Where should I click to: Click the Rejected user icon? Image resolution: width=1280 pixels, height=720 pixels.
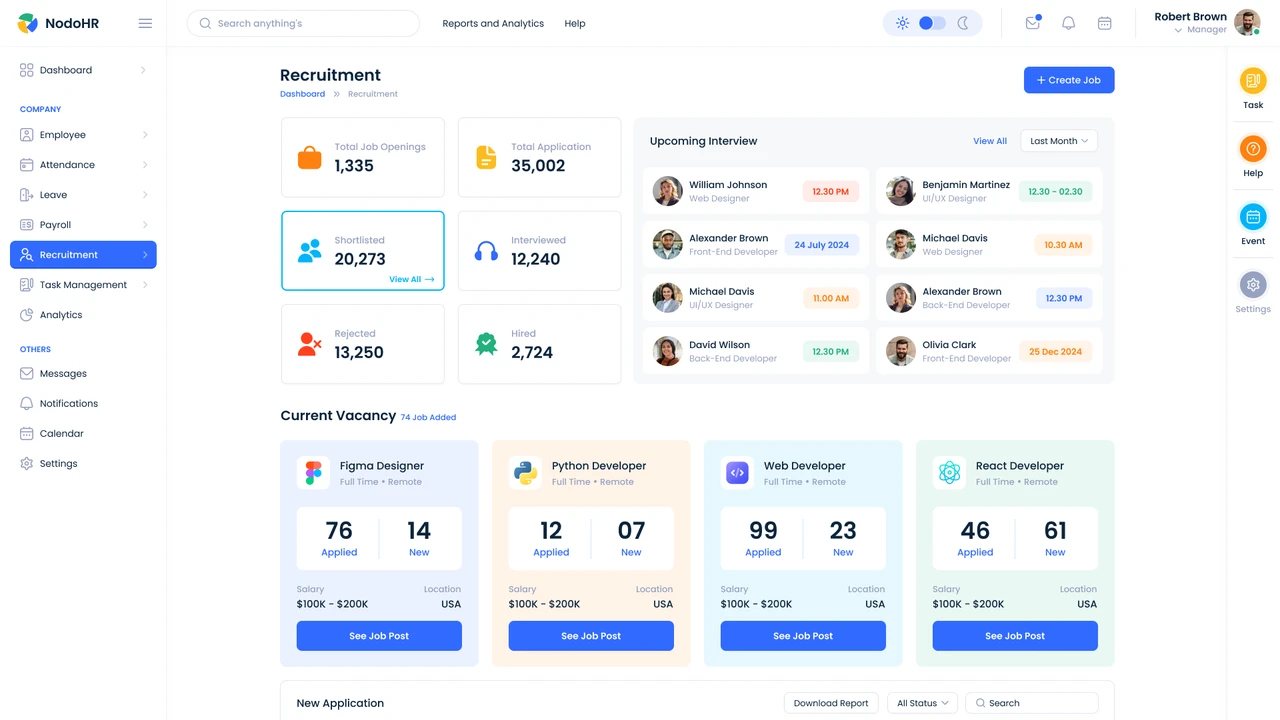[x=310, y=344]
